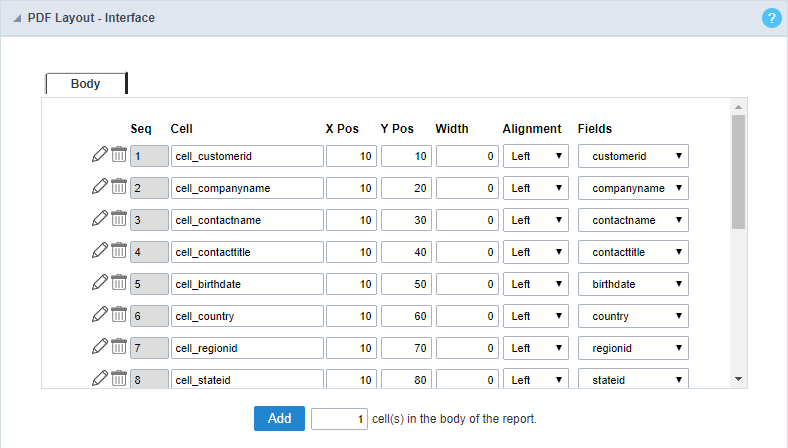Open Alignment dropdown for cell_birthdate row
The height and width of the screenshot is (448, 788).
536,284
